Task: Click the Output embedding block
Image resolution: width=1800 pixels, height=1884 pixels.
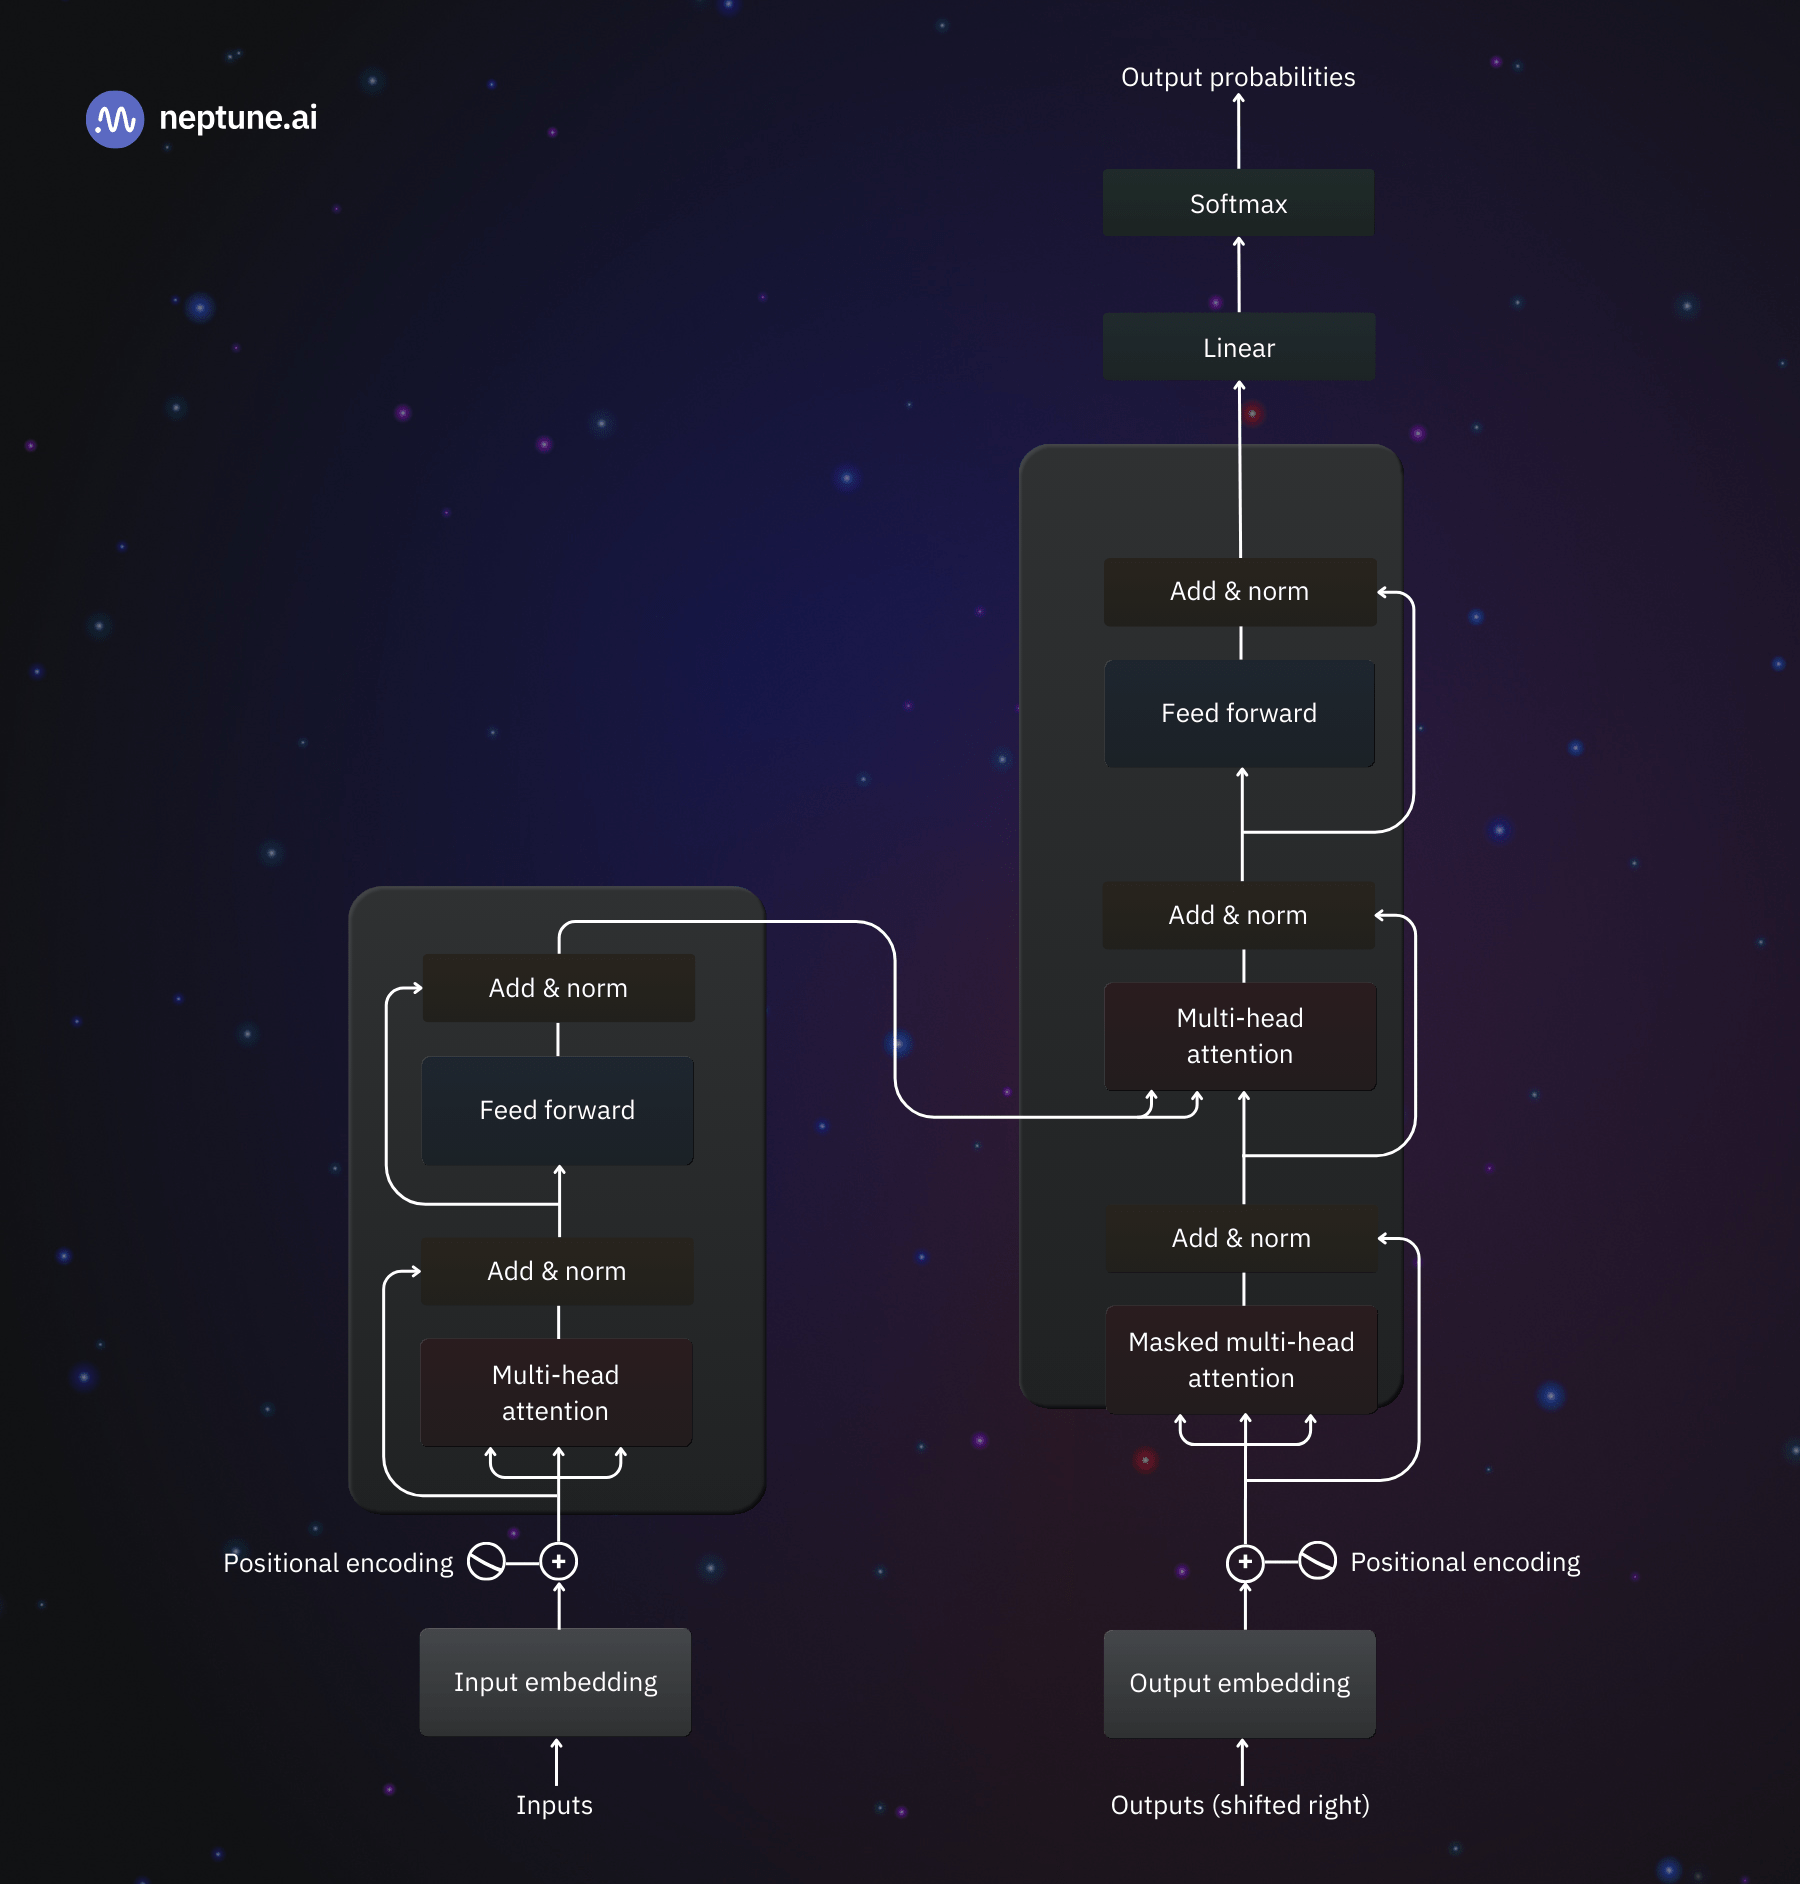Action: click(1240, 1683)
